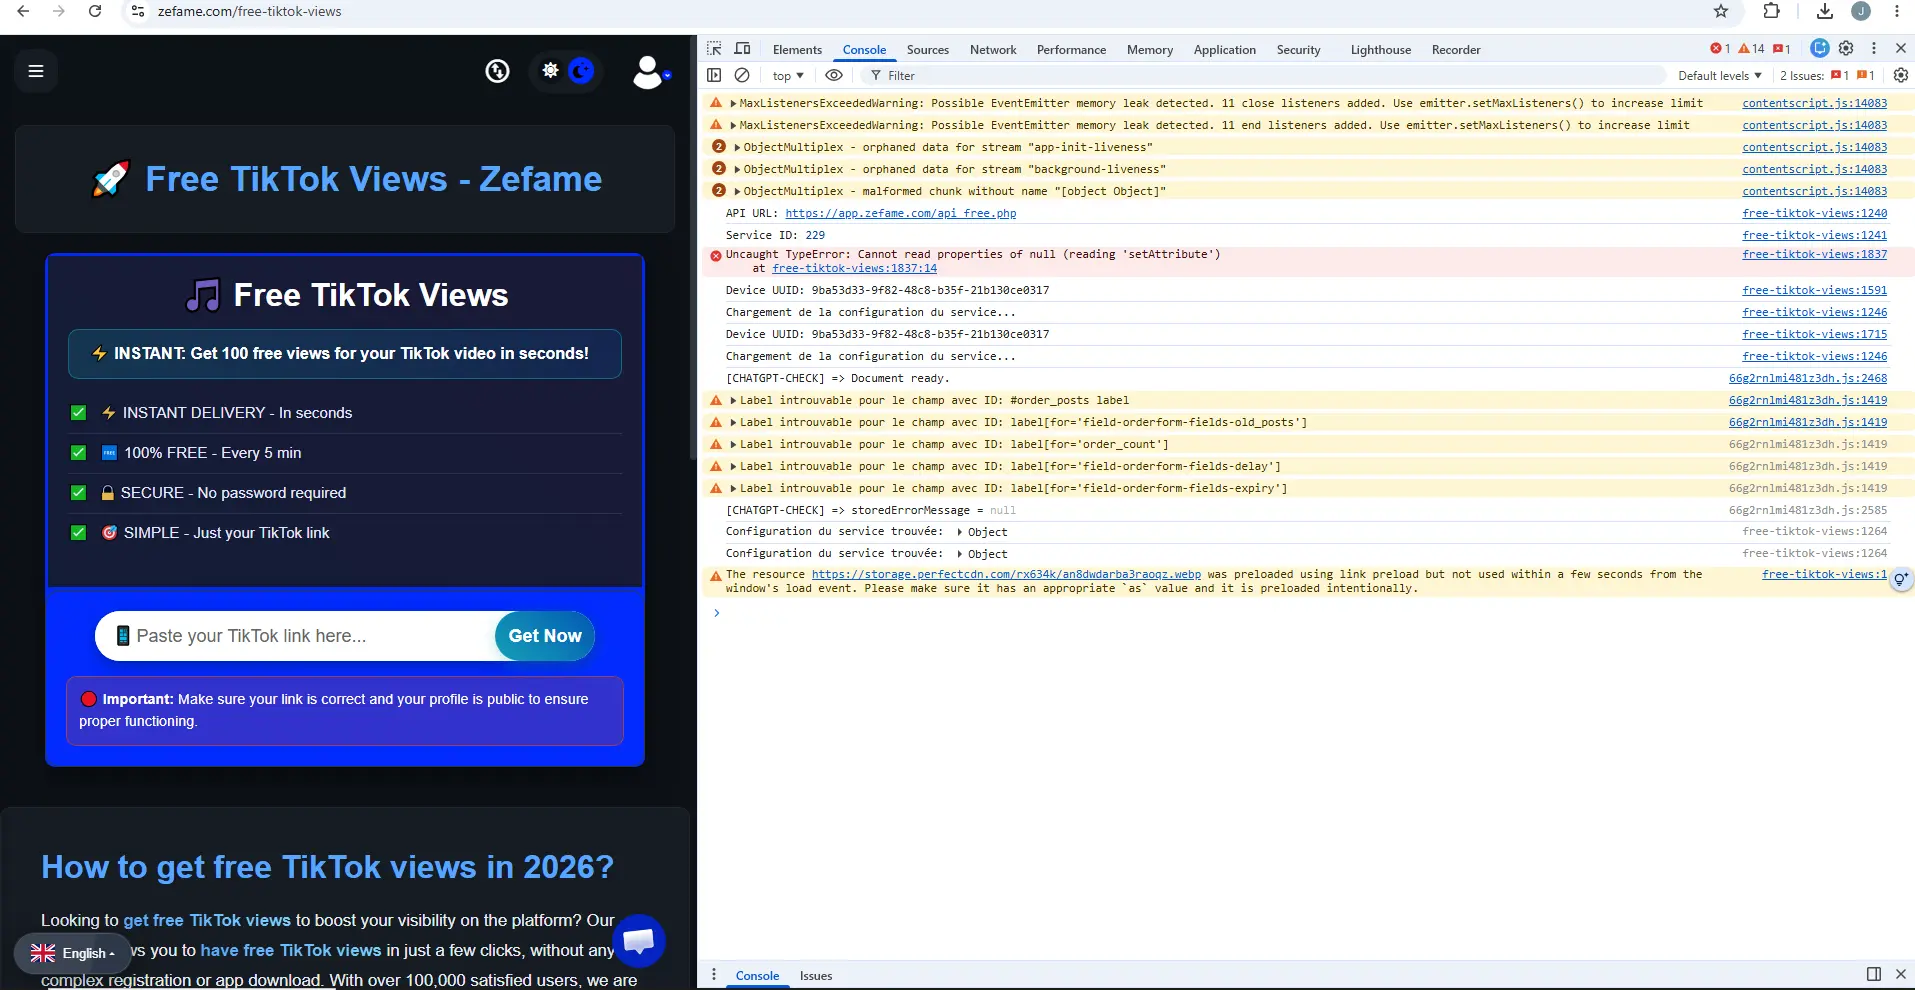Image resolution: width=1915 pixels, height=990 pixels.
Task: Click the user account icon on the page
Action: (x=650, y=72)
